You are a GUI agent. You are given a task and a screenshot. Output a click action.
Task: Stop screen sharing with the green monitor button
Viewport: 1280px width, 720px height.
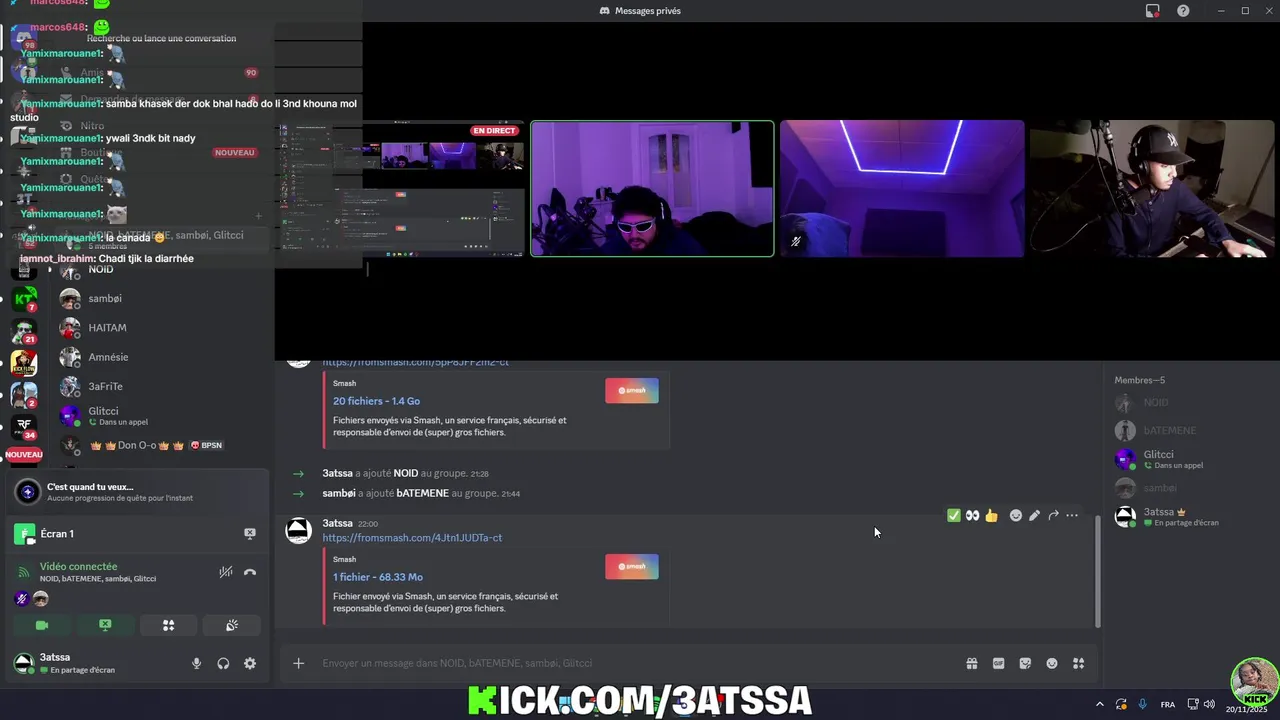tap(105, 625)
